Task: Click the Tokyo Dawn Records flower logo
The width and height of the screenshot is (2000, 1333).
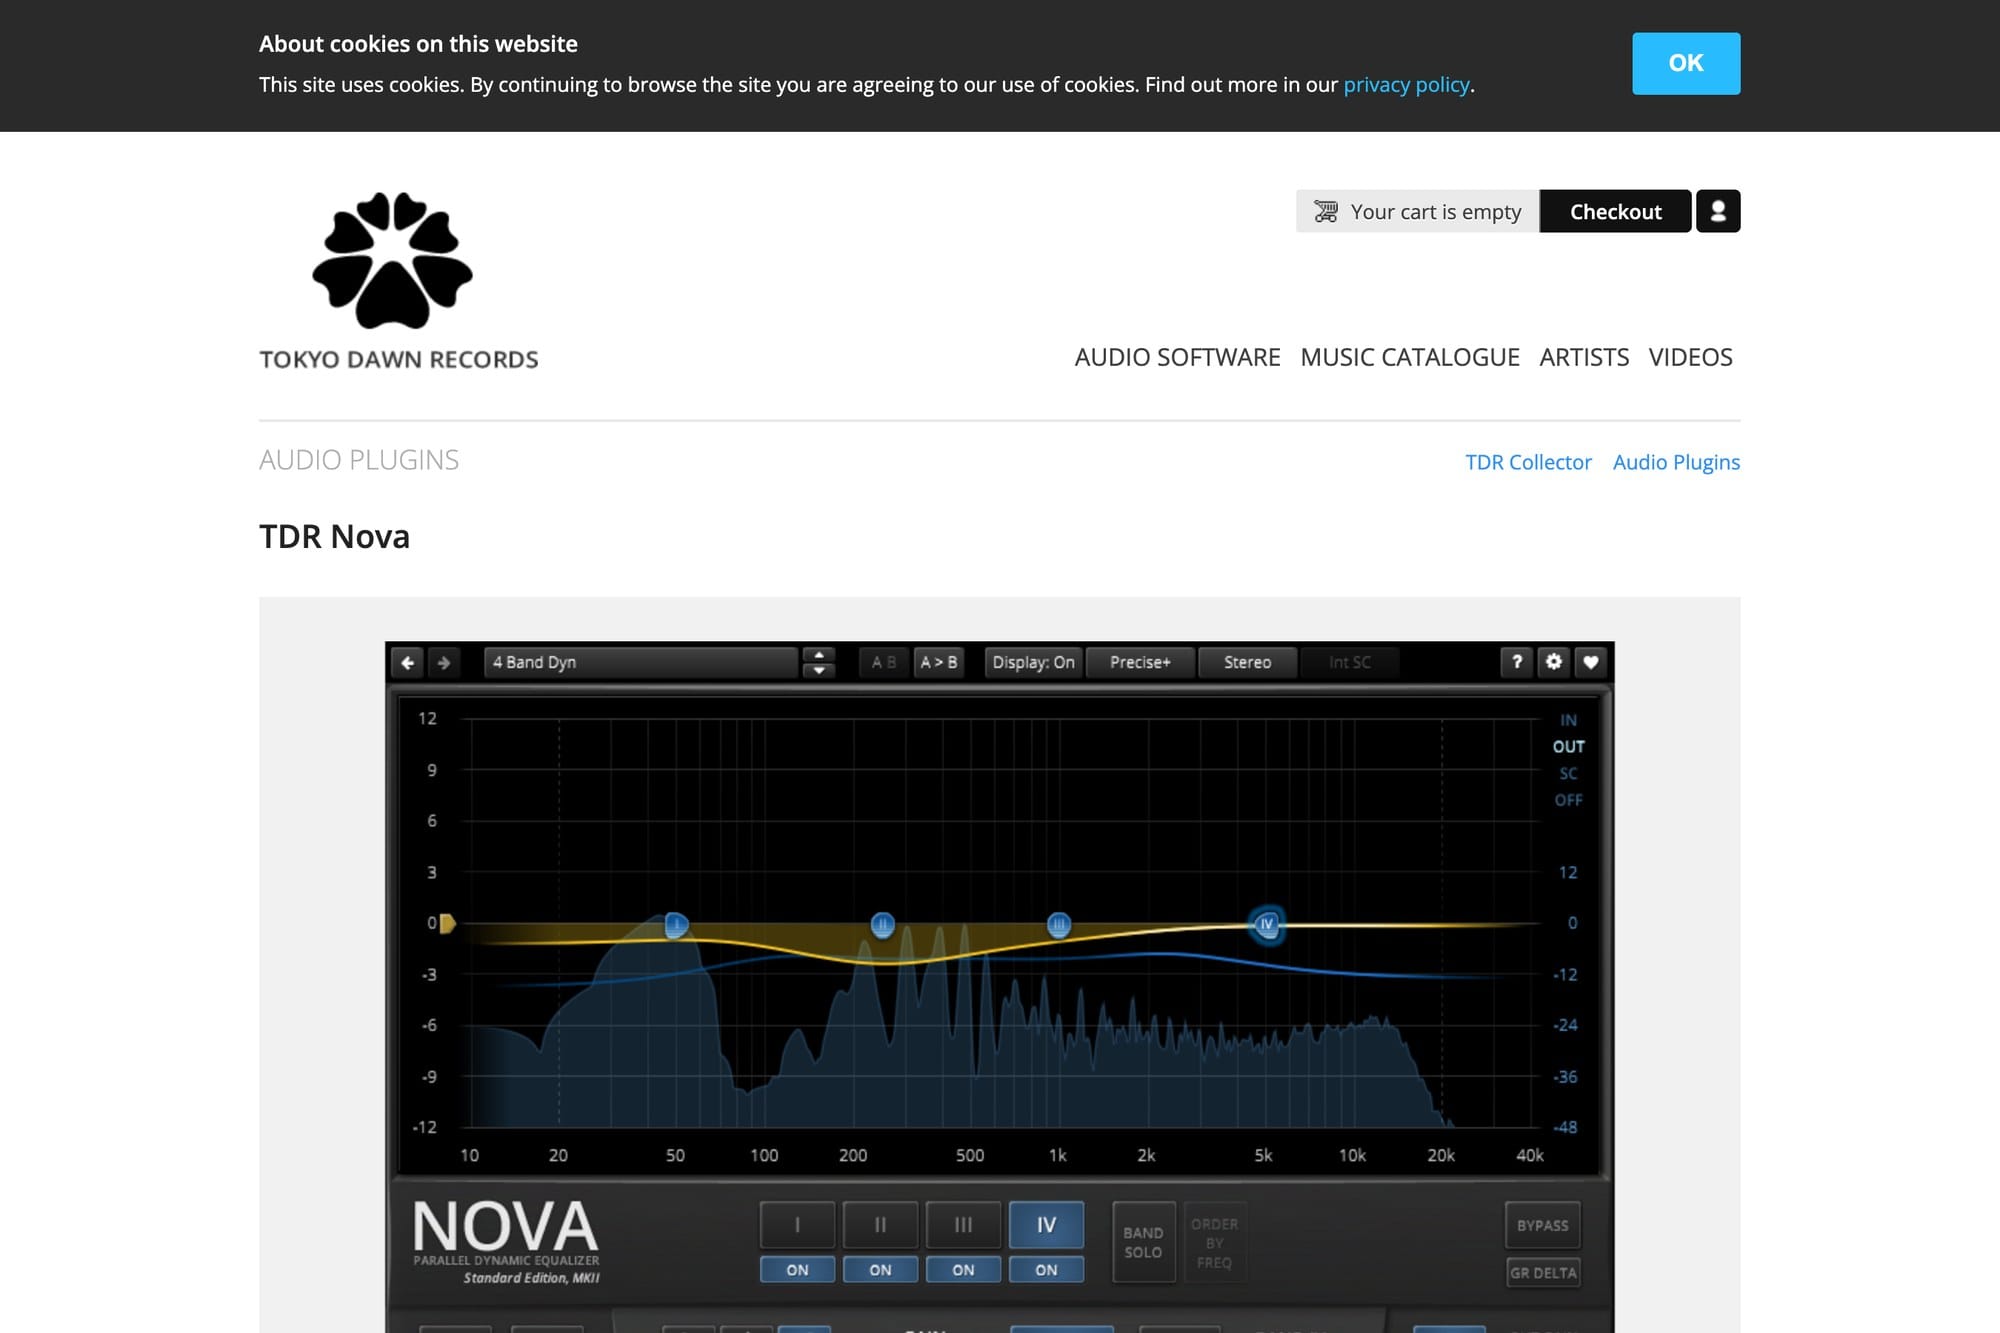Action: click(392, 260)
